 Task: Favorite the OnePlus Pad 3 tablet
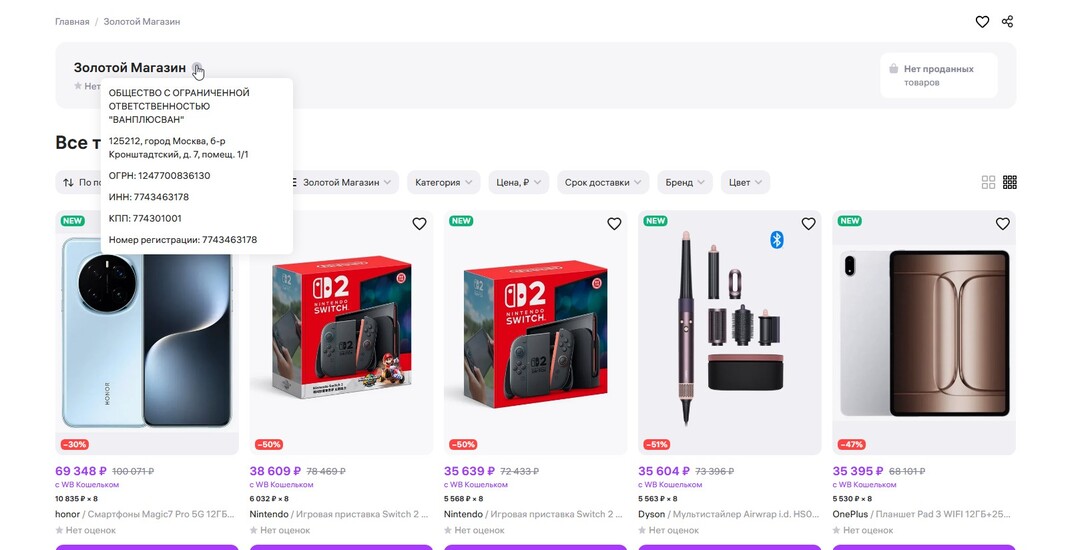(1002, 224)
